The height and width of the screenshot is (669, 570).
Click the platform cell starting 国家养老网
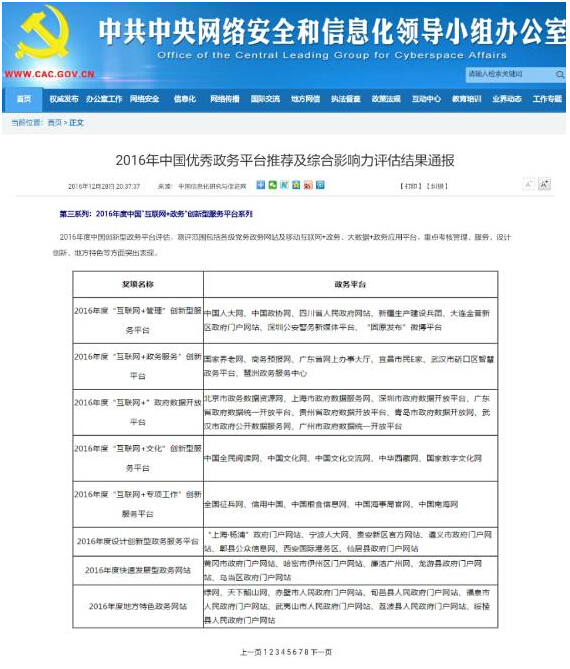pyautogui.click(x=350, y=366)
